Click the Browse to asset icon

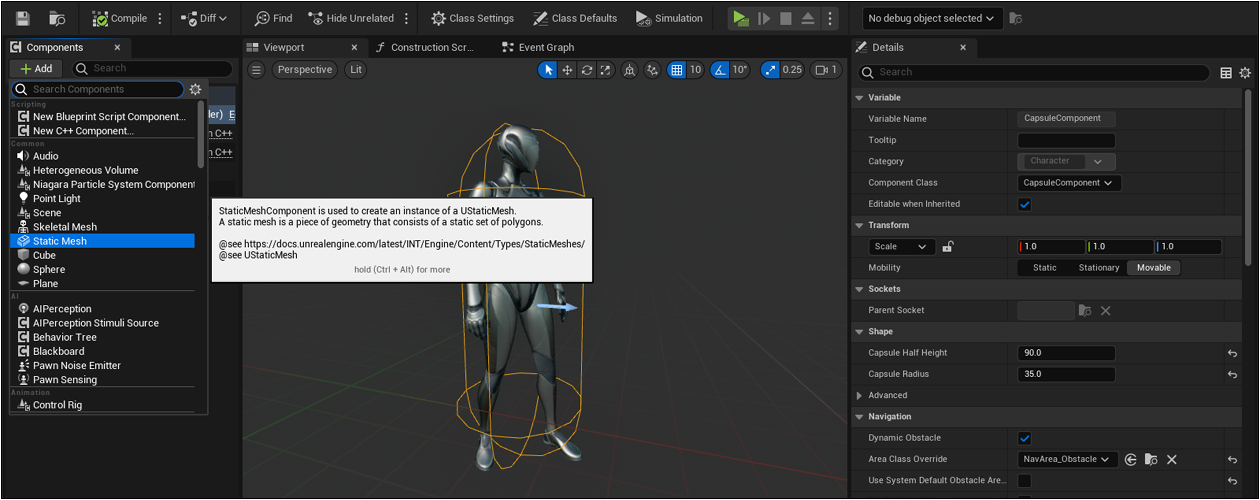(57, 18)
